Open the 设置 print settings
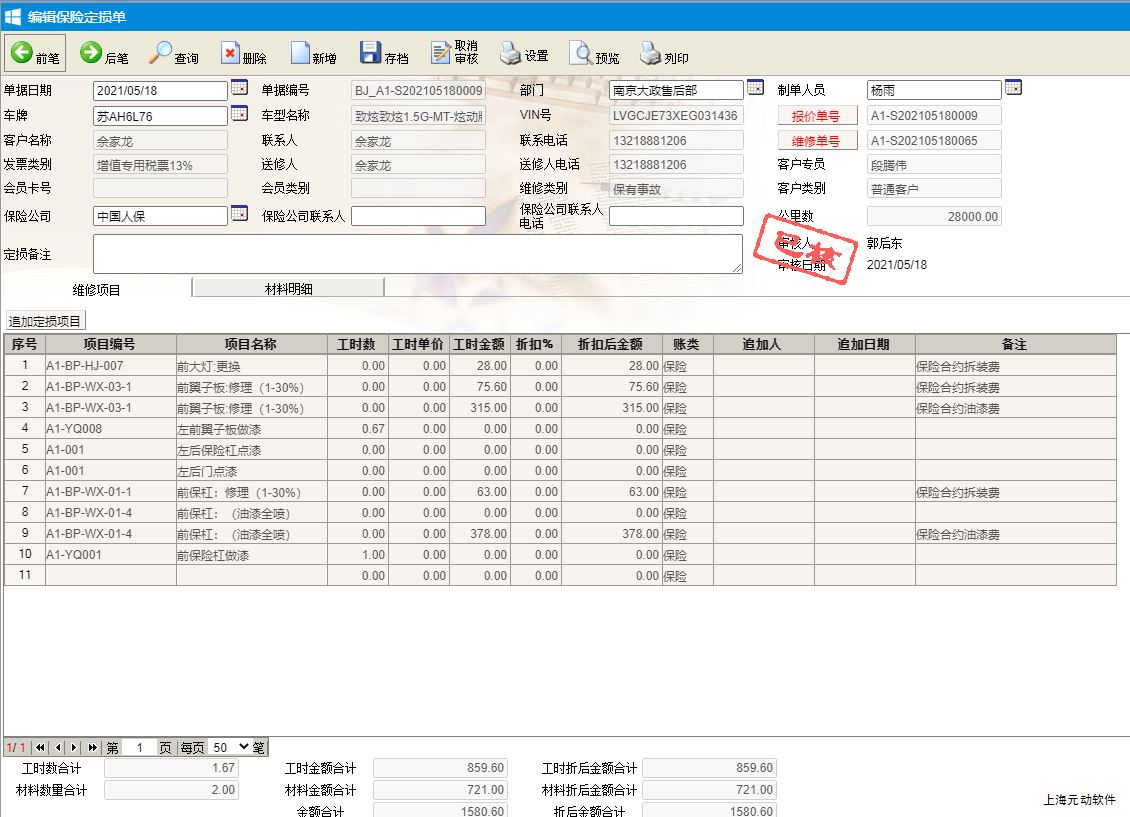The image size is (1130, 817). [x=525, y=54]
